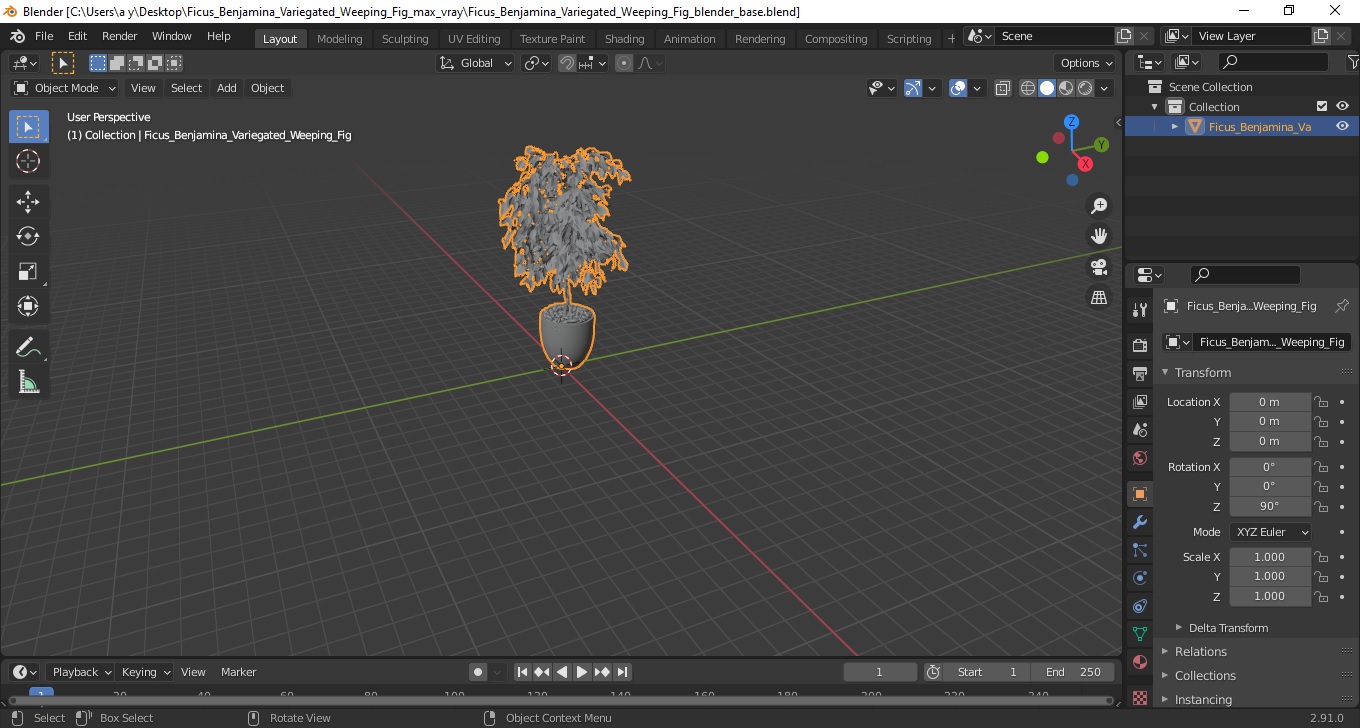The width and height of the screenshot is (1360, 728).
Task: Click the Scale X value field
Action: [1270, 557]
